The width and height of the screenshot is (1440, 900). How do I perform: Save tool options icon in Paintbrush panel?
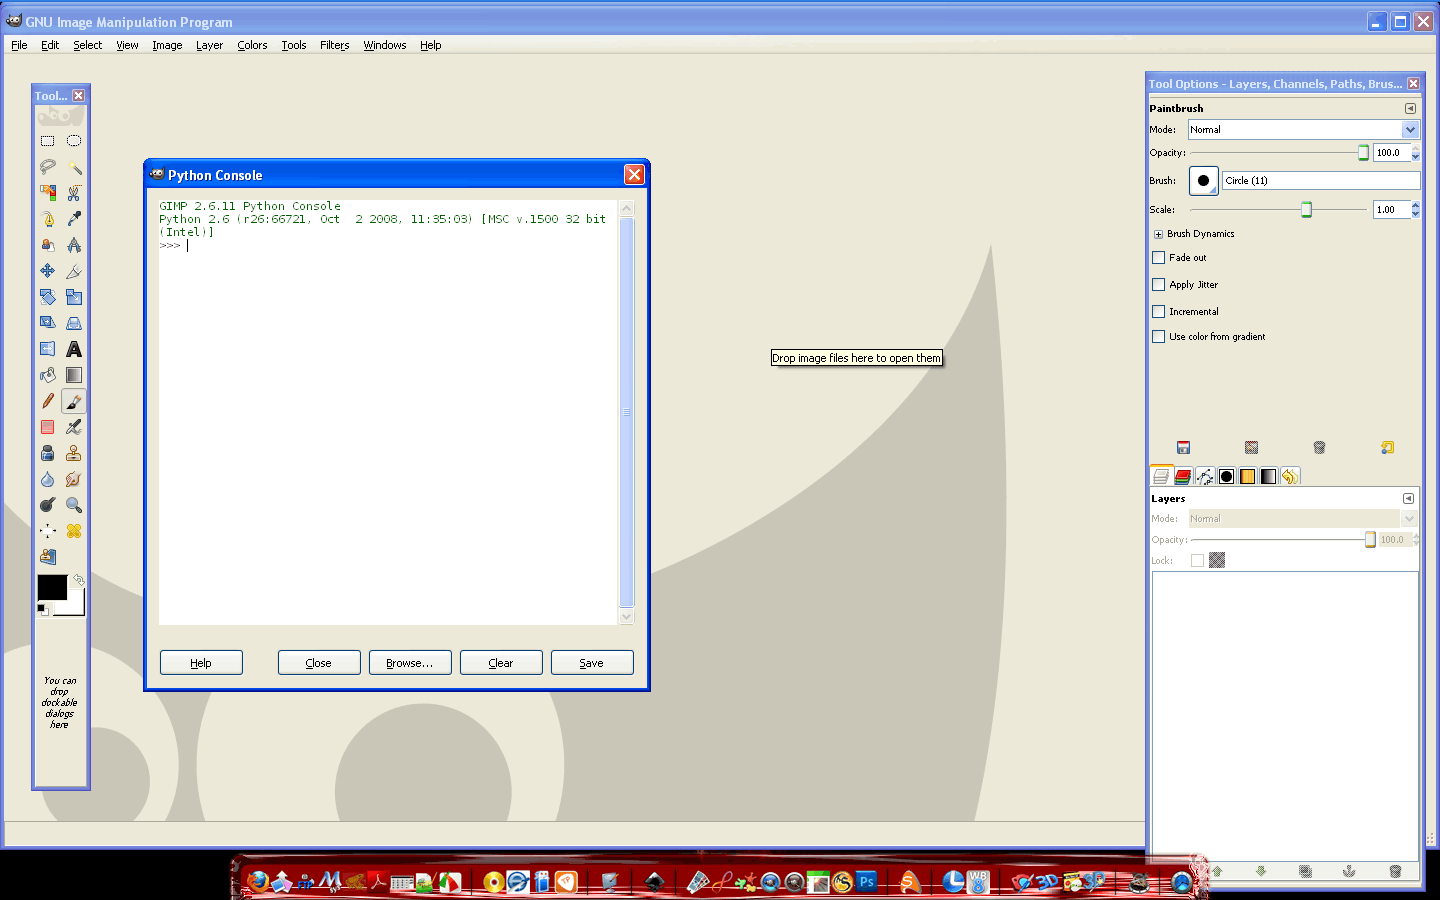point(1183,448)
